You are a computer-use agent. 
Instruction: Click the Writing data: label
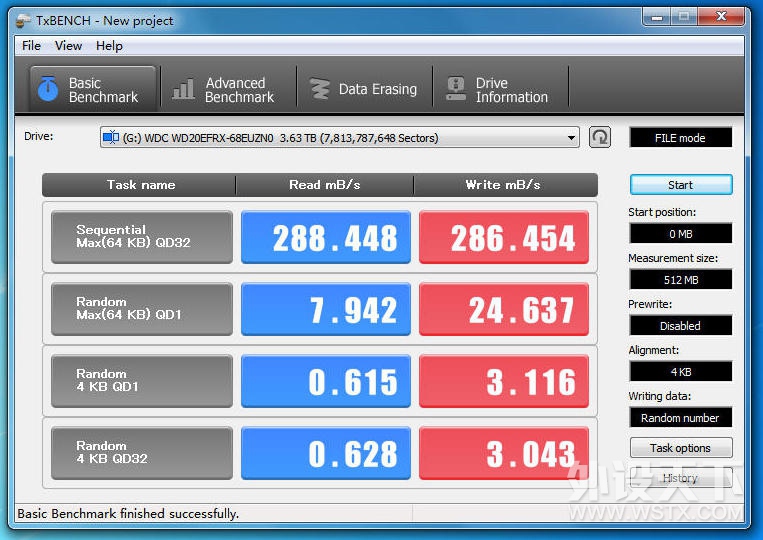point(659,396)
